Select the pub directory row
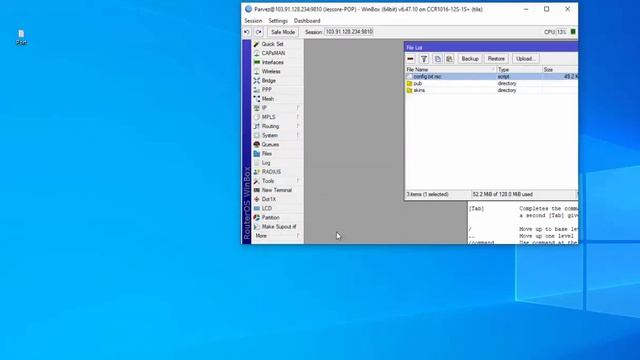Screen dimensions: 640x360 (x=491, y=83)
